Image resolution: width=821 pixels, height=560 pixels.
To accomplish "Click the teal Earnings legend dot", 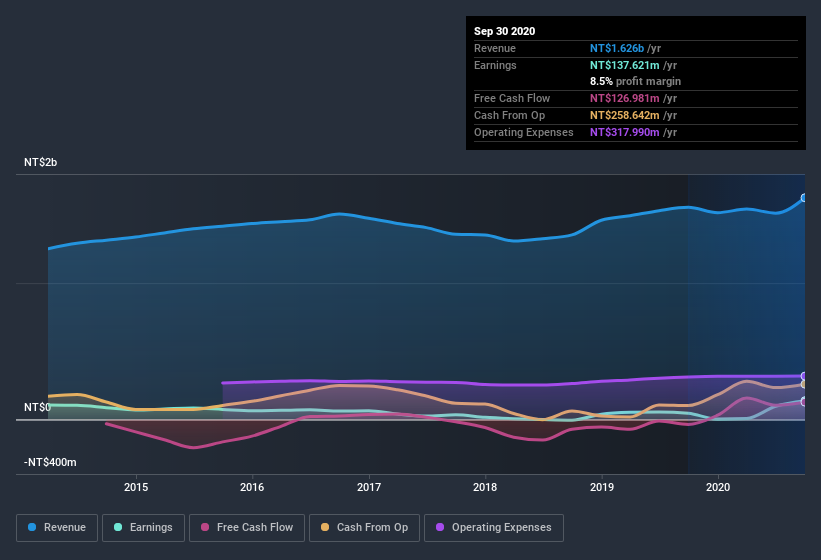I will tap(119, 527).
